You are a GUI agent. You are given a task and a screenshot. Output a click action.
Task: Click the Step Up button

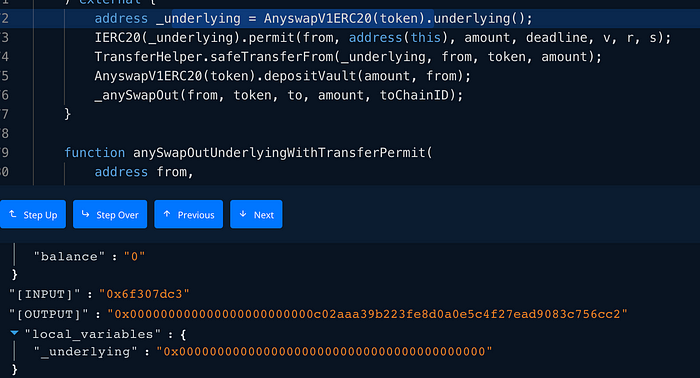(x=33, y=214)
